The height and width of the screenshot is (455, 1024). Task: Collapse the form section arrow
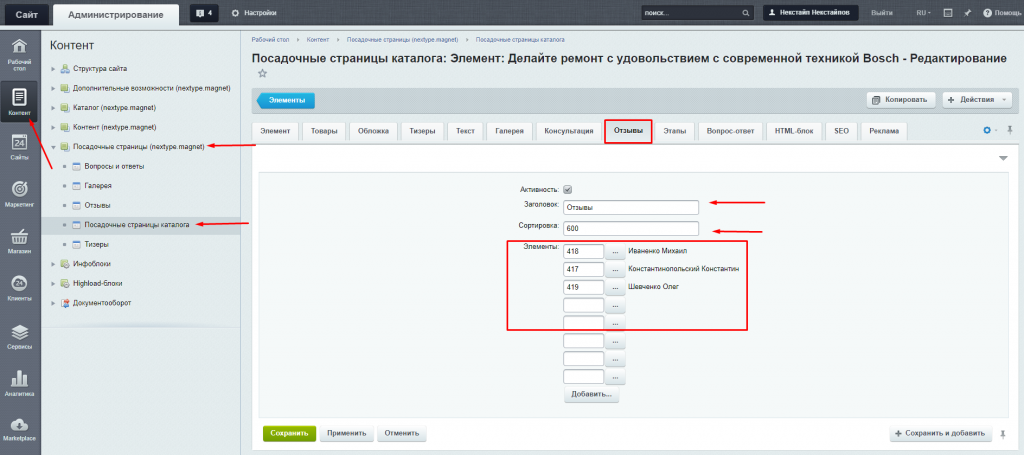tap(1003, 158)
